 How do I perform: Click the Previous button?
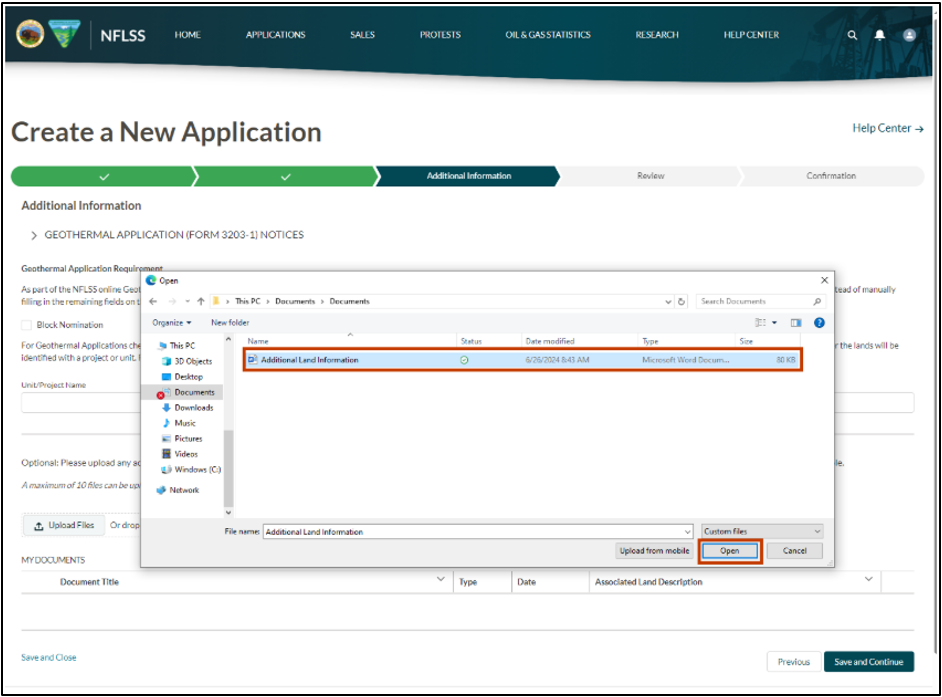point(794,662)
